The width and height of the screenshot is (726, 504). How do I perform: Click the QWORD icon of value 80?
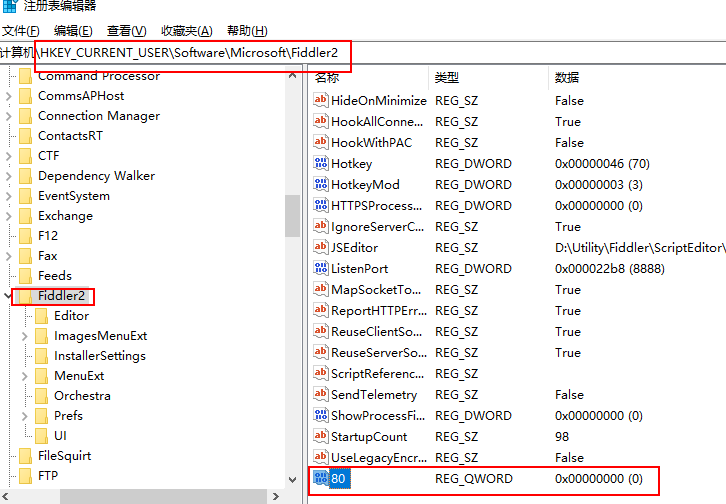pyautogui.click(x=320, y=478)
